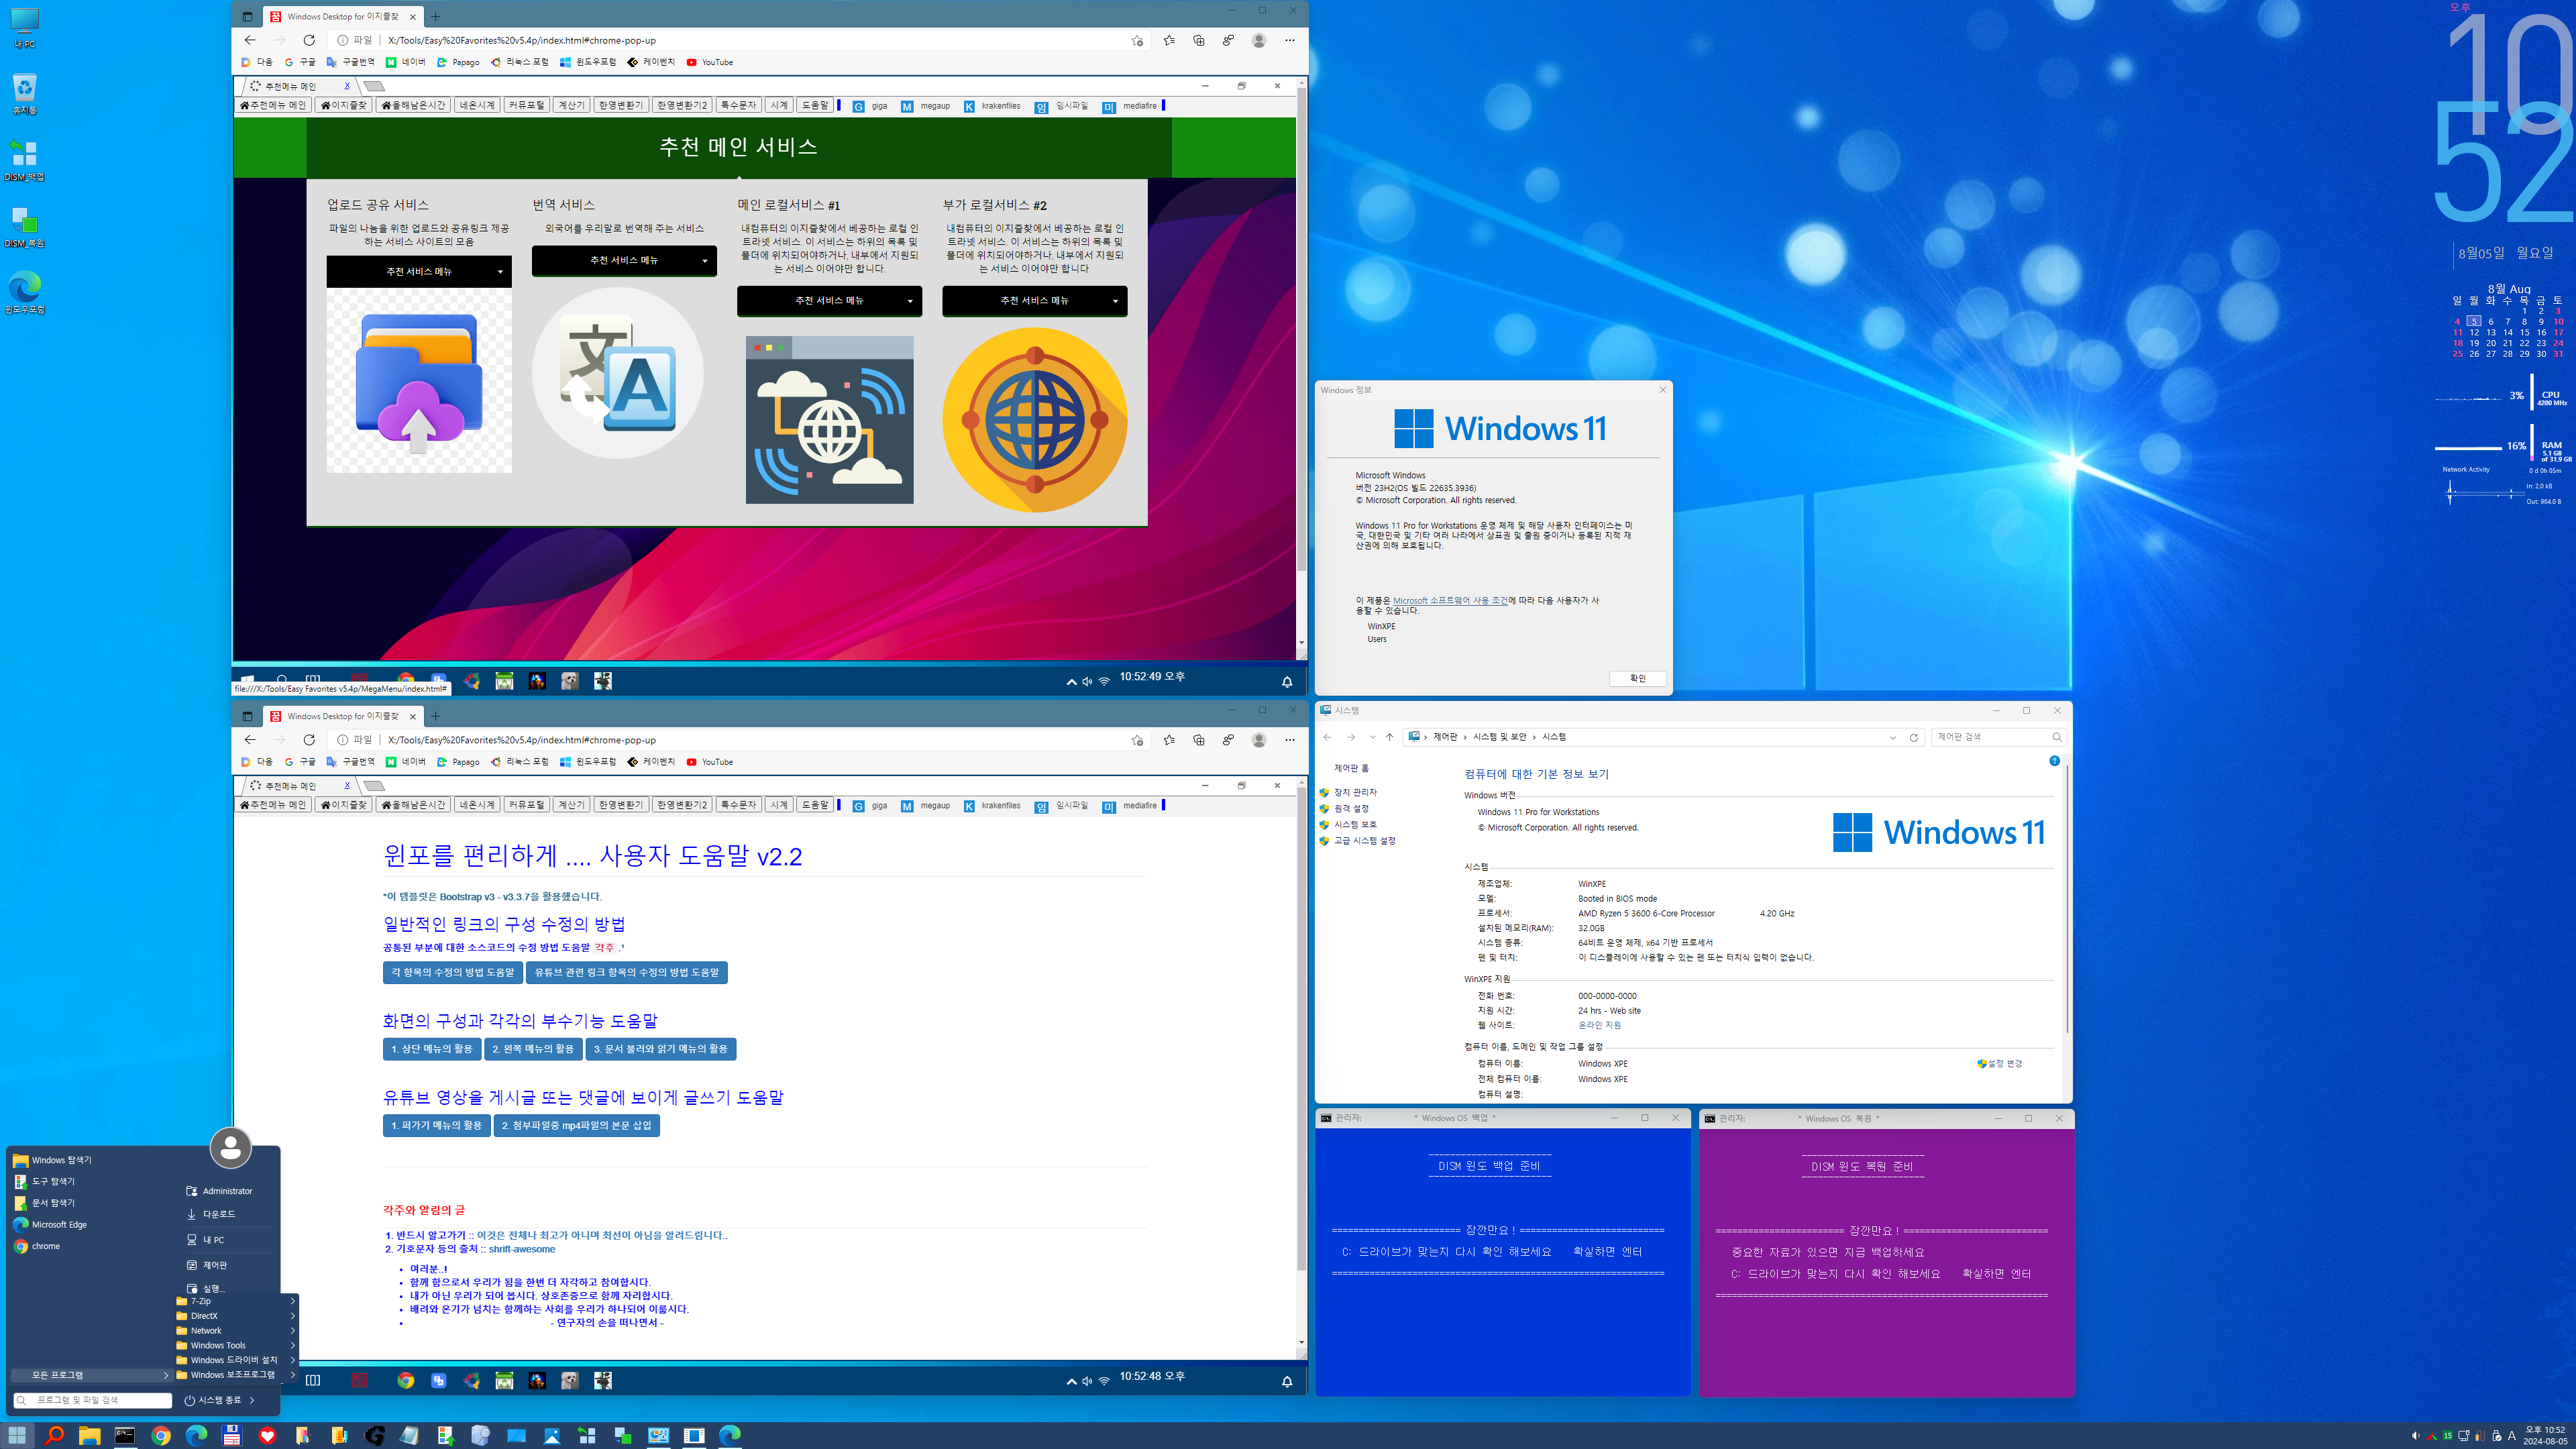Open the address bar dropdown in 시스템 window
Screen dimensions: 2576x1449
pyautogui.click(x=1893, y=737)
